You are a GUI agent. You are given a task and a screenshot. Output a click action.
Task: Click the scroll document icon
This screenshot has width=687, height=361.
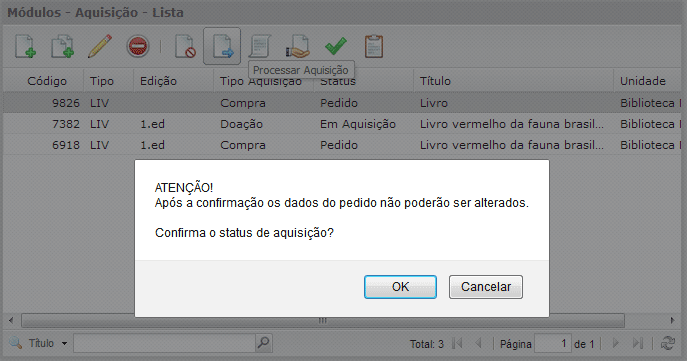(x=260, y=46)
